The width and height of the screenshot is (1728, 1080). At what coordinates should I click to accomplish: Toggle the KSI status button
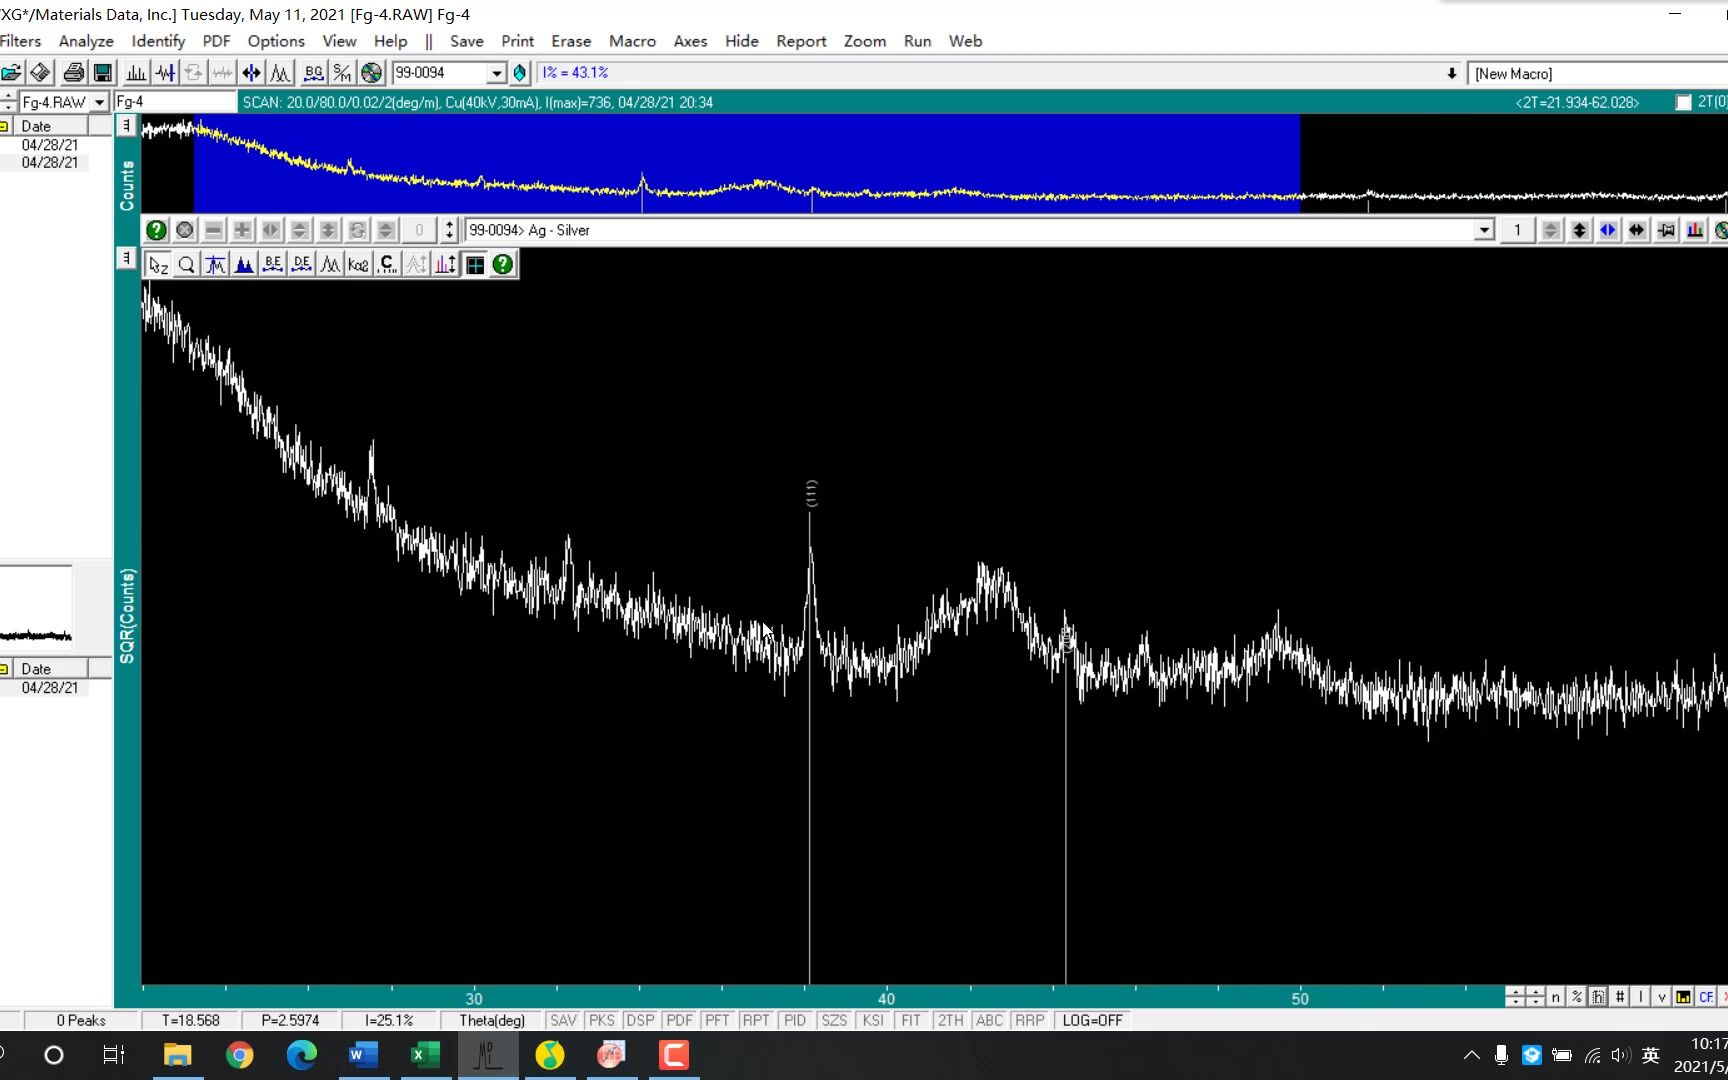pos(873,1020)
